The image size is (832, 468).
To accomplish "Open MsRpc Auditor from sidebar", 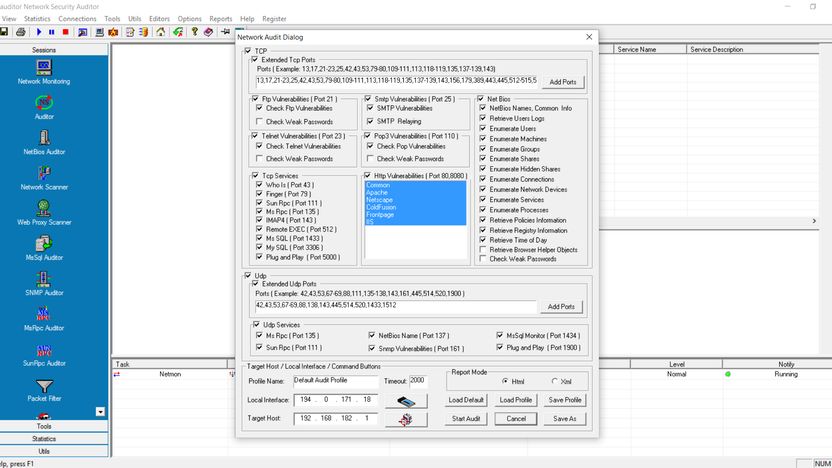I will pyautogui.click(x=44, y=319).
